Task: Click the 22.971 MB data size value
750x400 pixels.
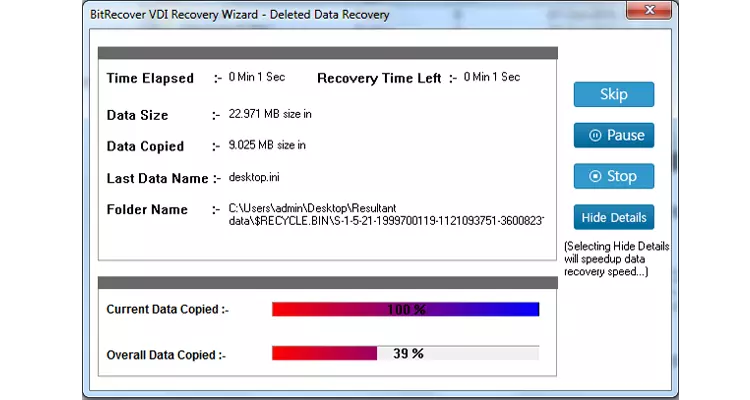Action: tap(270, 114)
